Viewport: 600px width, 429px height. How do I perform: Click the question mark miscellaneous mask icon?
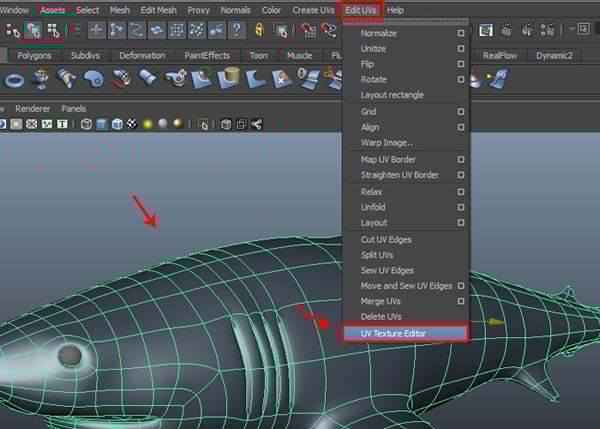tap(237, 30)
